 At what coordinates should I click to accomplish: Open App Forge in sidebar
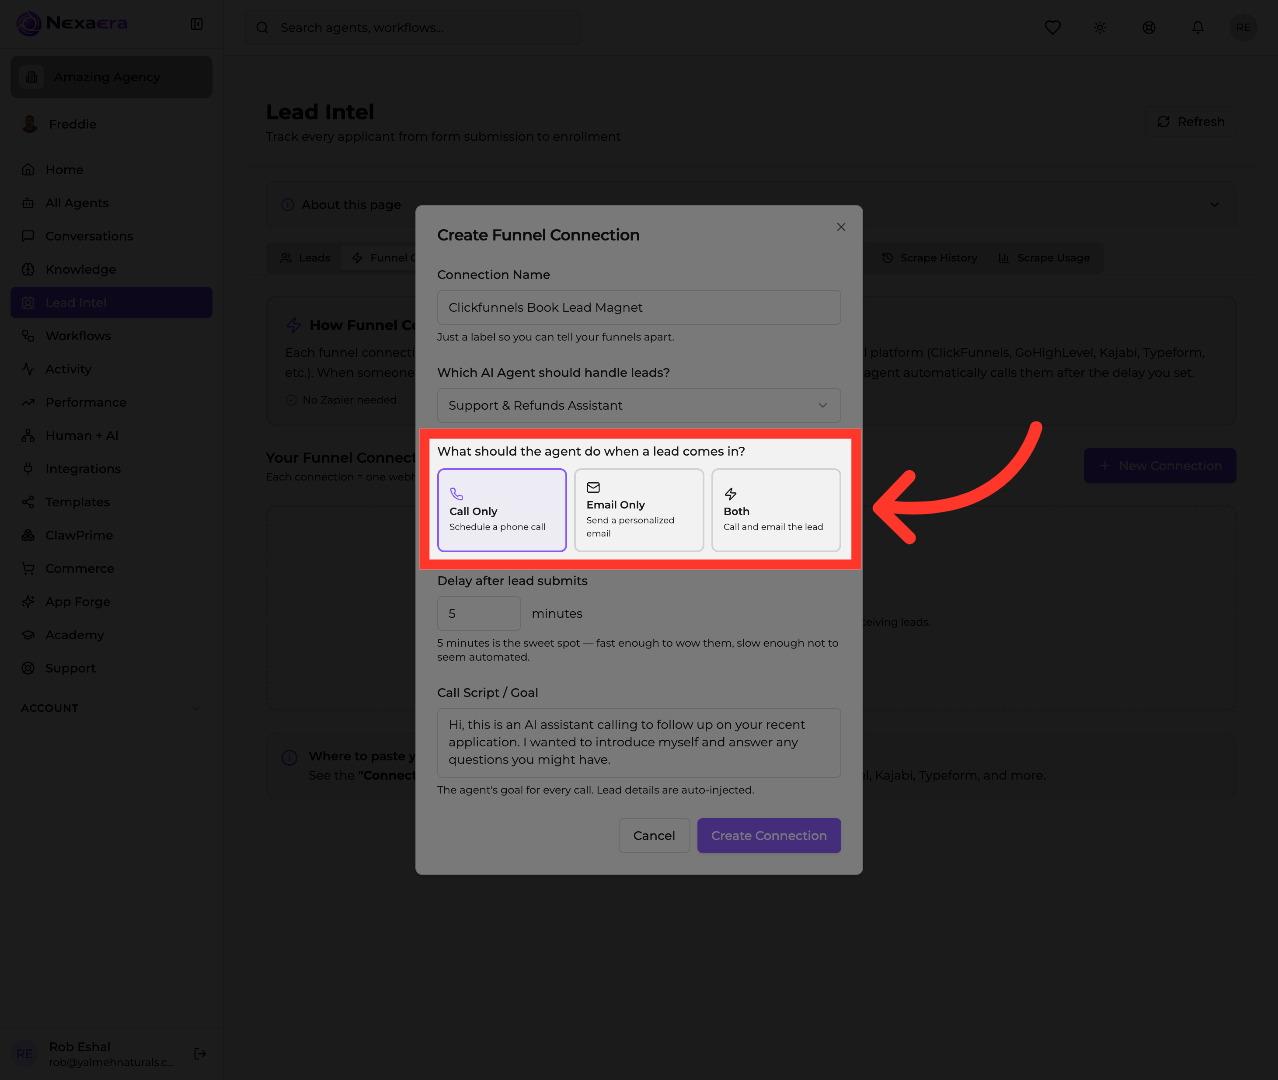tap(111, 601)
